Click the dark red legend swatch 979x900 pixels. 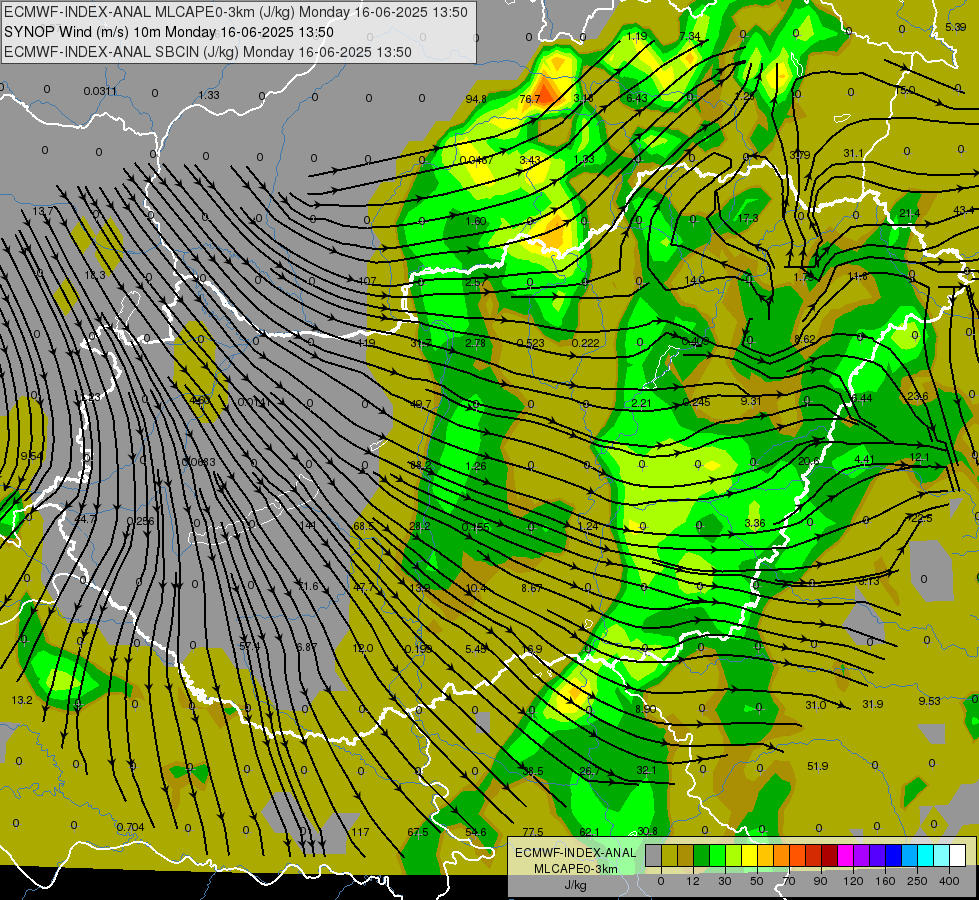pyautogui.click(x=830, y=856)
